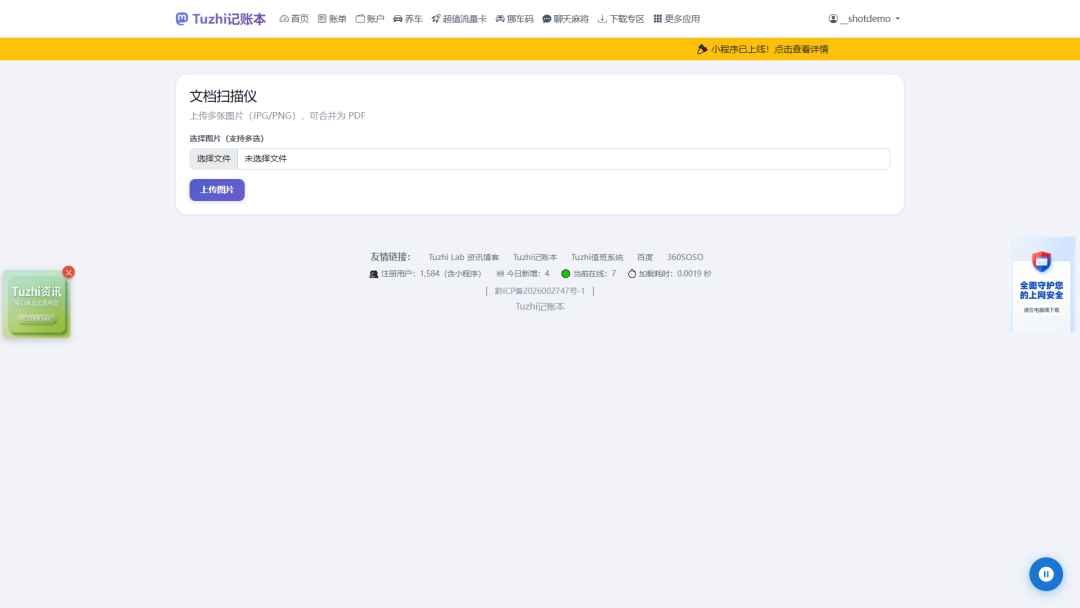Expand the _shotdemo account dropdown arrow
The image size is (1080, 608).
[897, 19]
